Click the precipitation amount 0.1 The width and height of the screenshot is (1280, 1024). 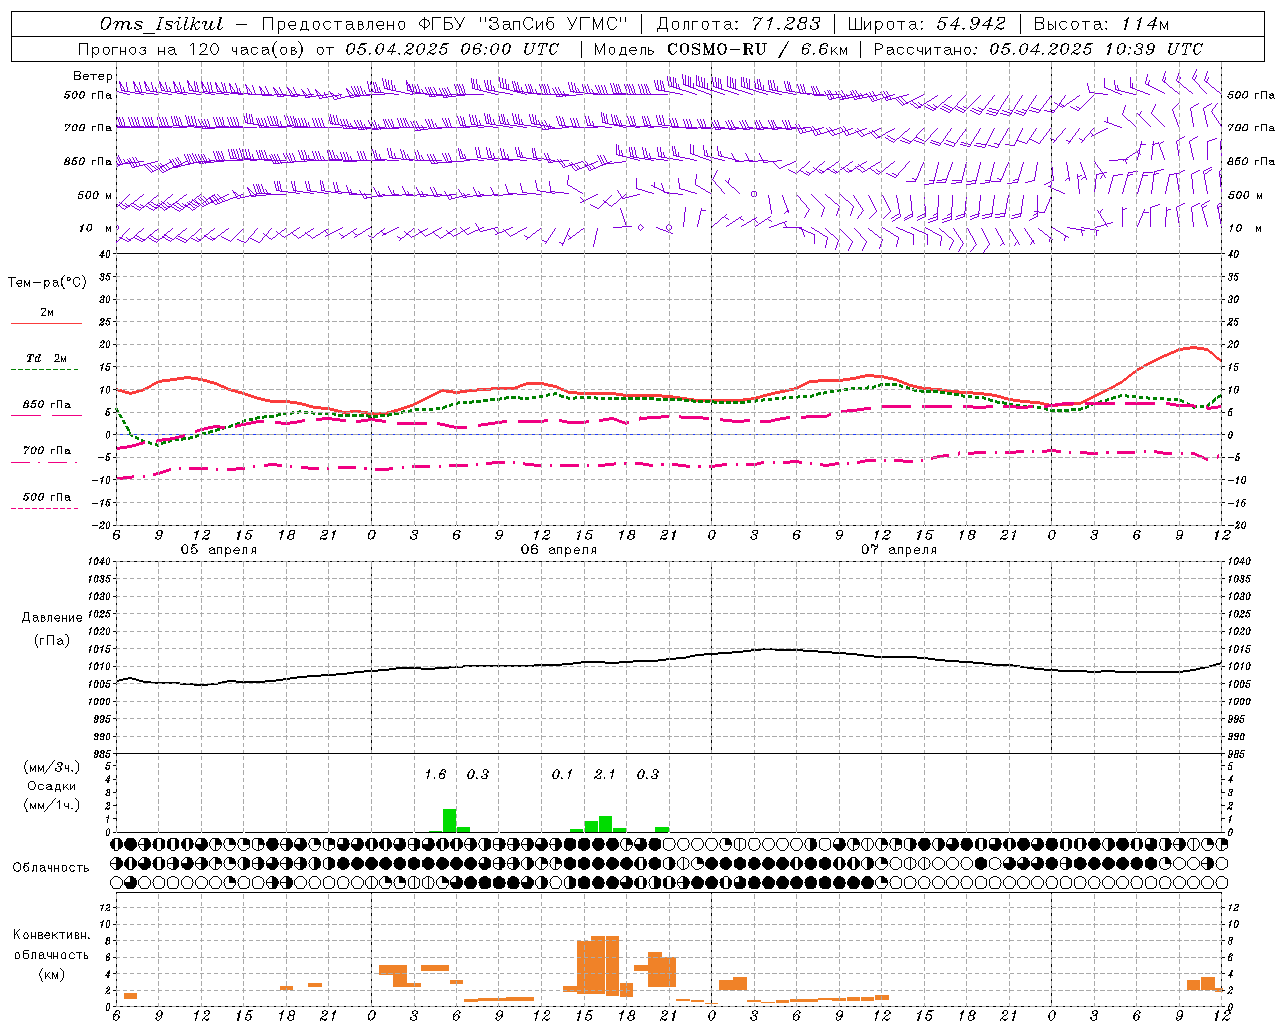pos(562,774)
